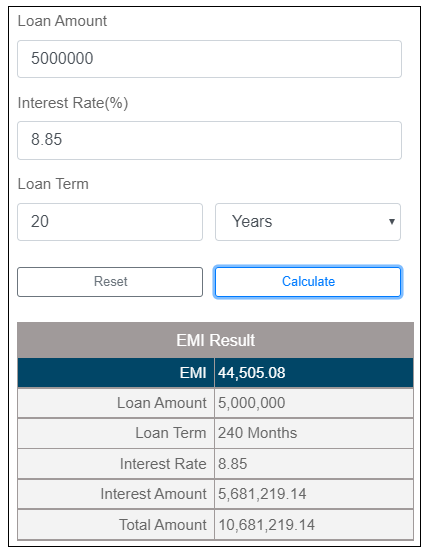Click the EMI value 44,505.08

[252, 373]
